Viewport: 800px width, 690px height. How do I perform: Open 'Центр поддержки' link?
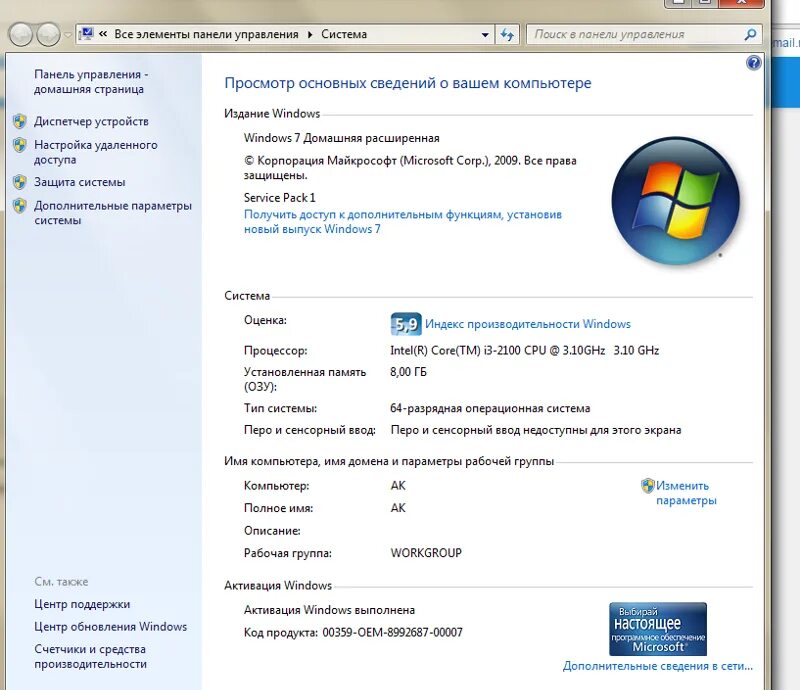pyautogui.click(x=82, y=604)
